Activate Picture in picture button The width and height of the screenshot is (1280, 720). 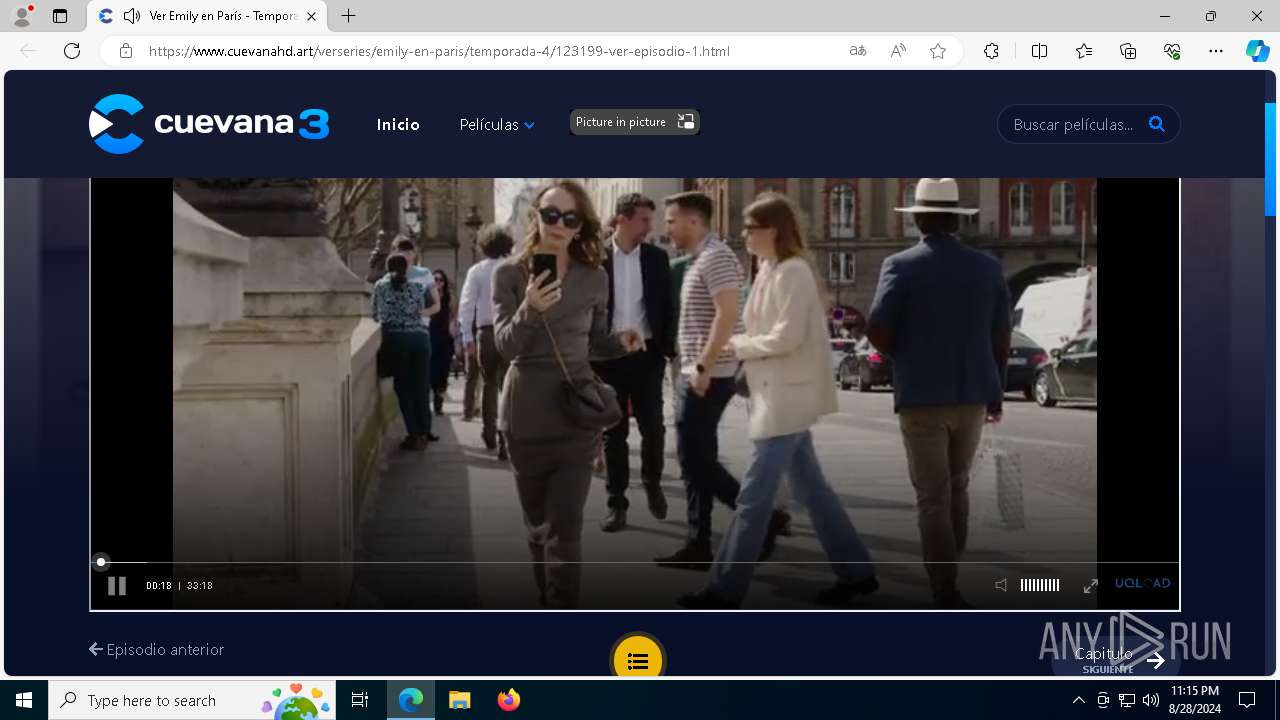click(634, 122)
